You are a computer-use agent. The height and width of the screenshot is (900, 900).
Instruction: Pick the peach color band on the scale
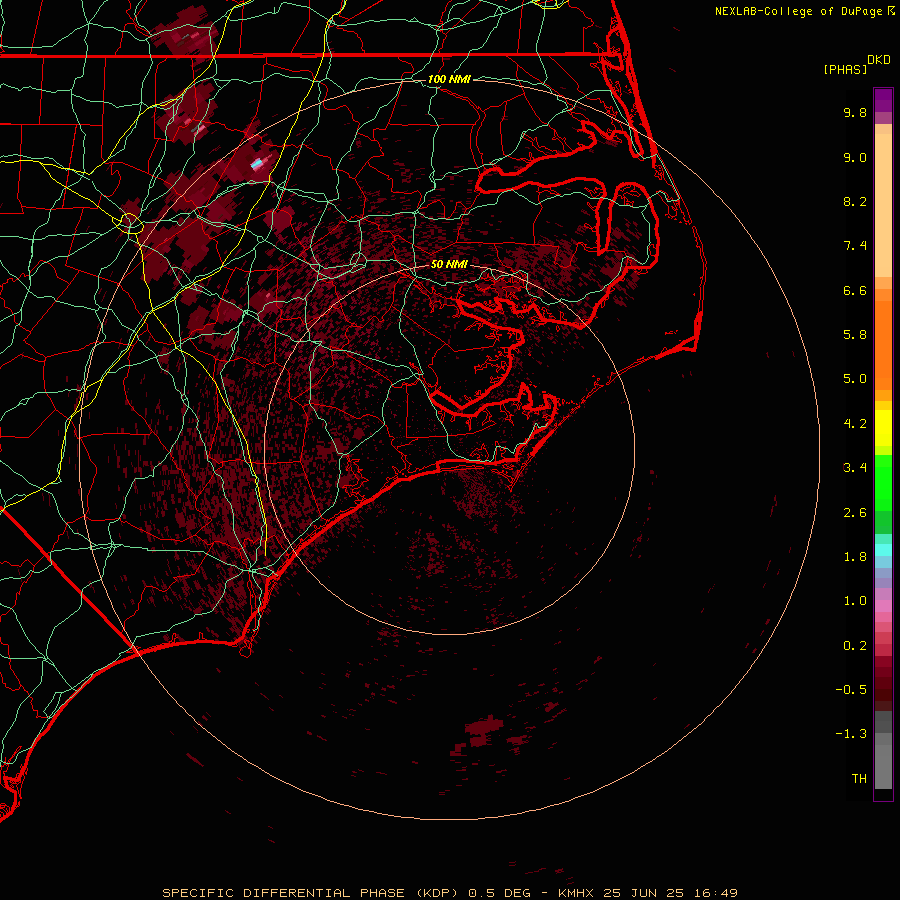883,205
